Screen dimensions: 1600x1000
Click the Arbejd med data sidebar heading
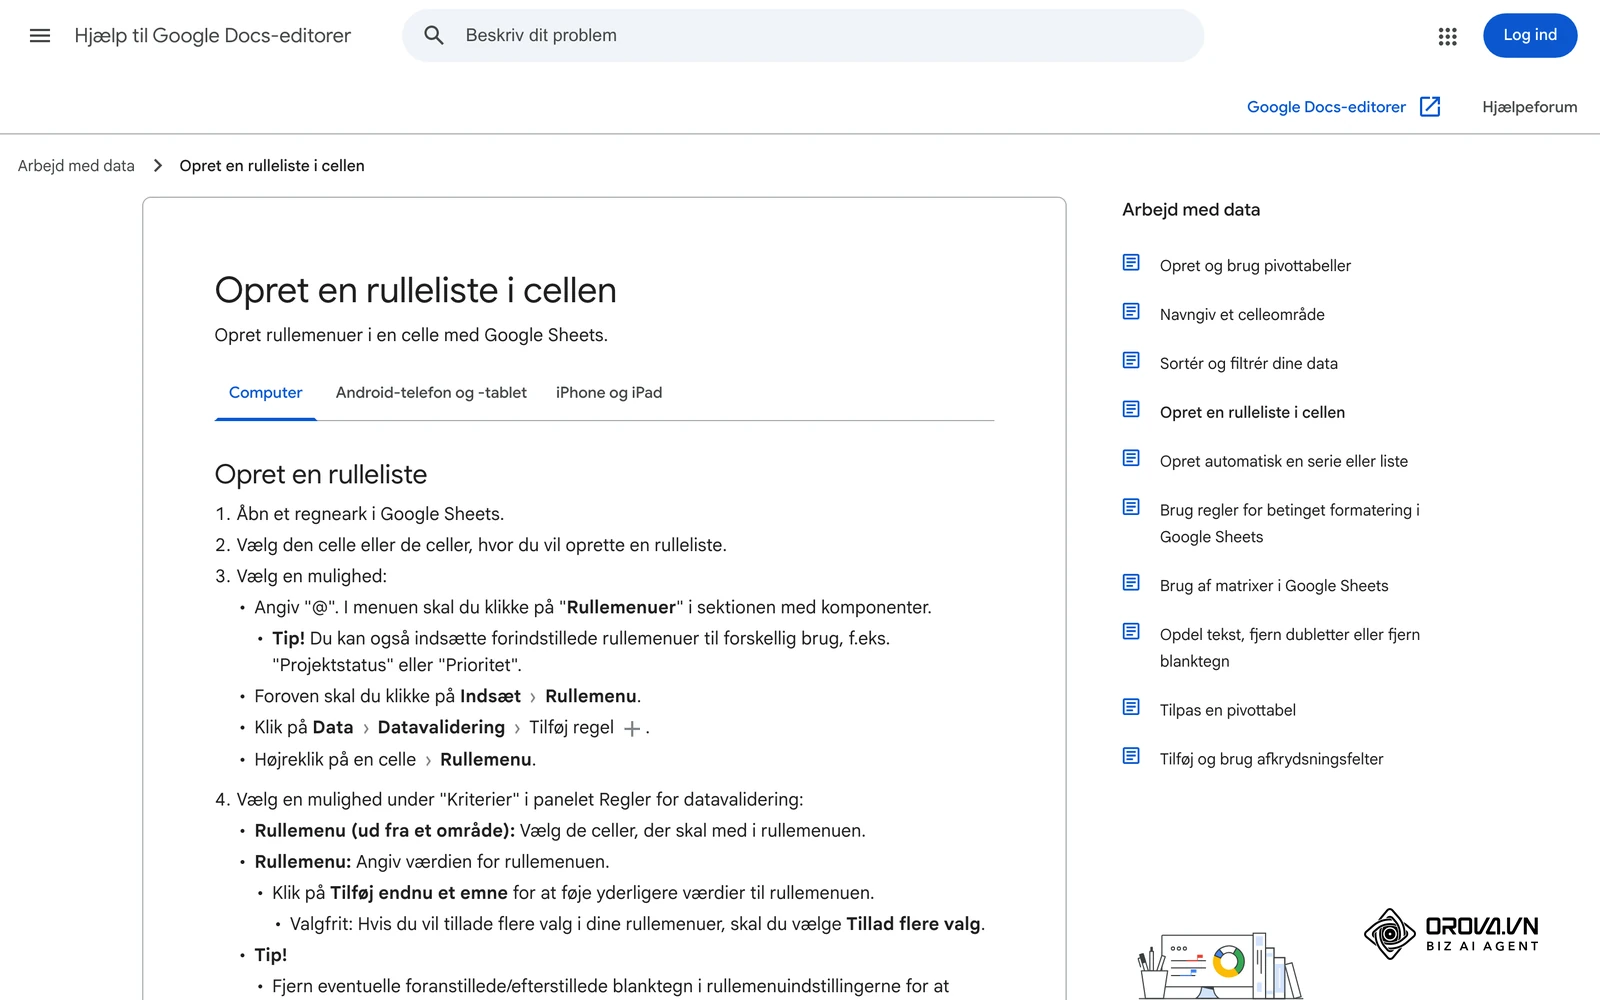(x=1191, y=210)
